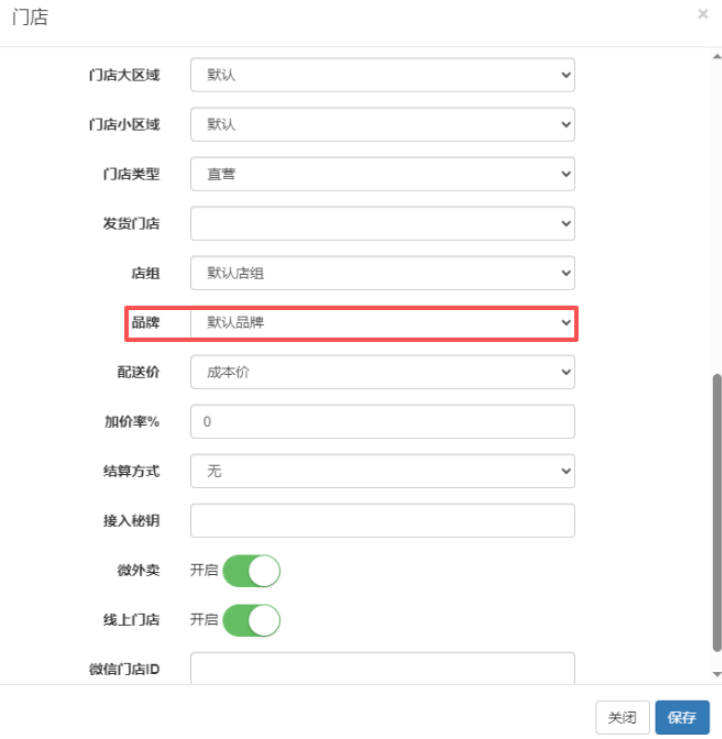
Task: Open the 店组 dropdown
Action: point(382,273)
